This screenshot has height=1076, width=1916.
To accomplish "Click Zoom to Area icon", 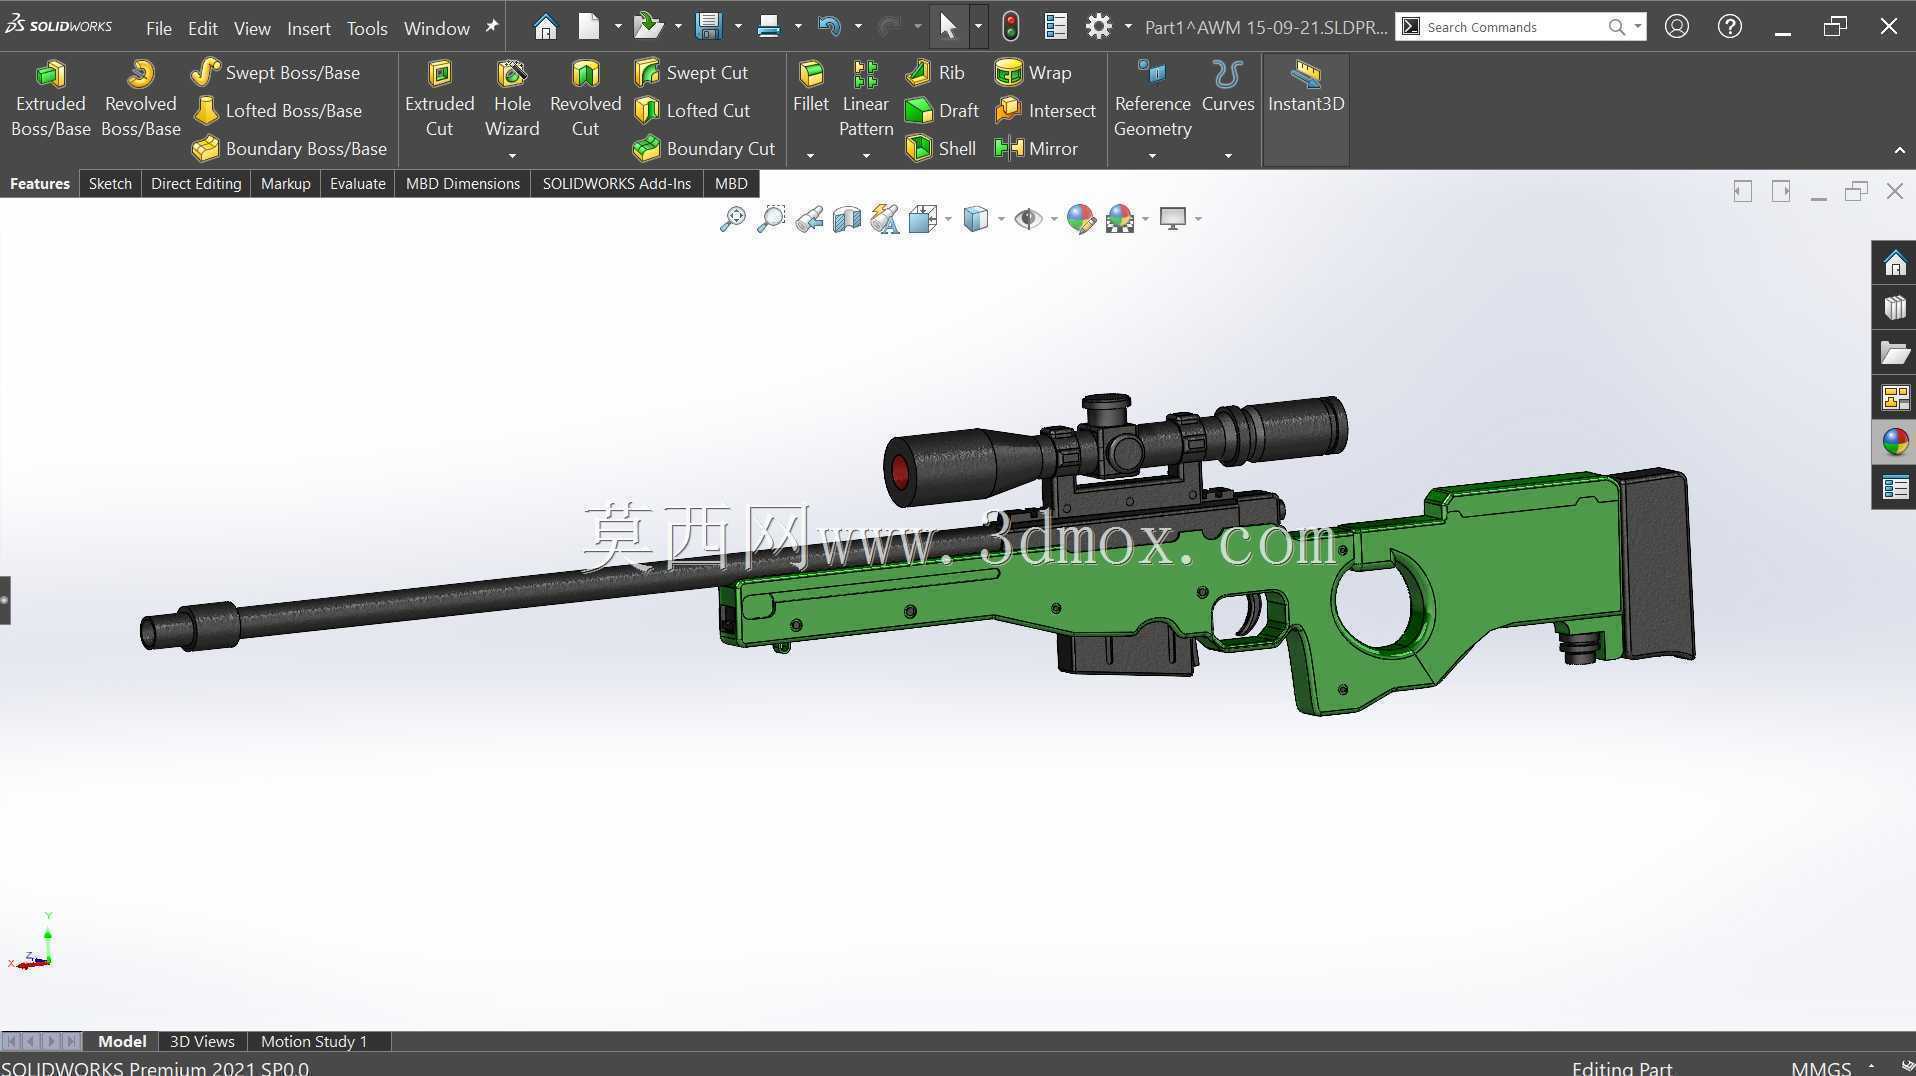I will click(x=771, y=218).
